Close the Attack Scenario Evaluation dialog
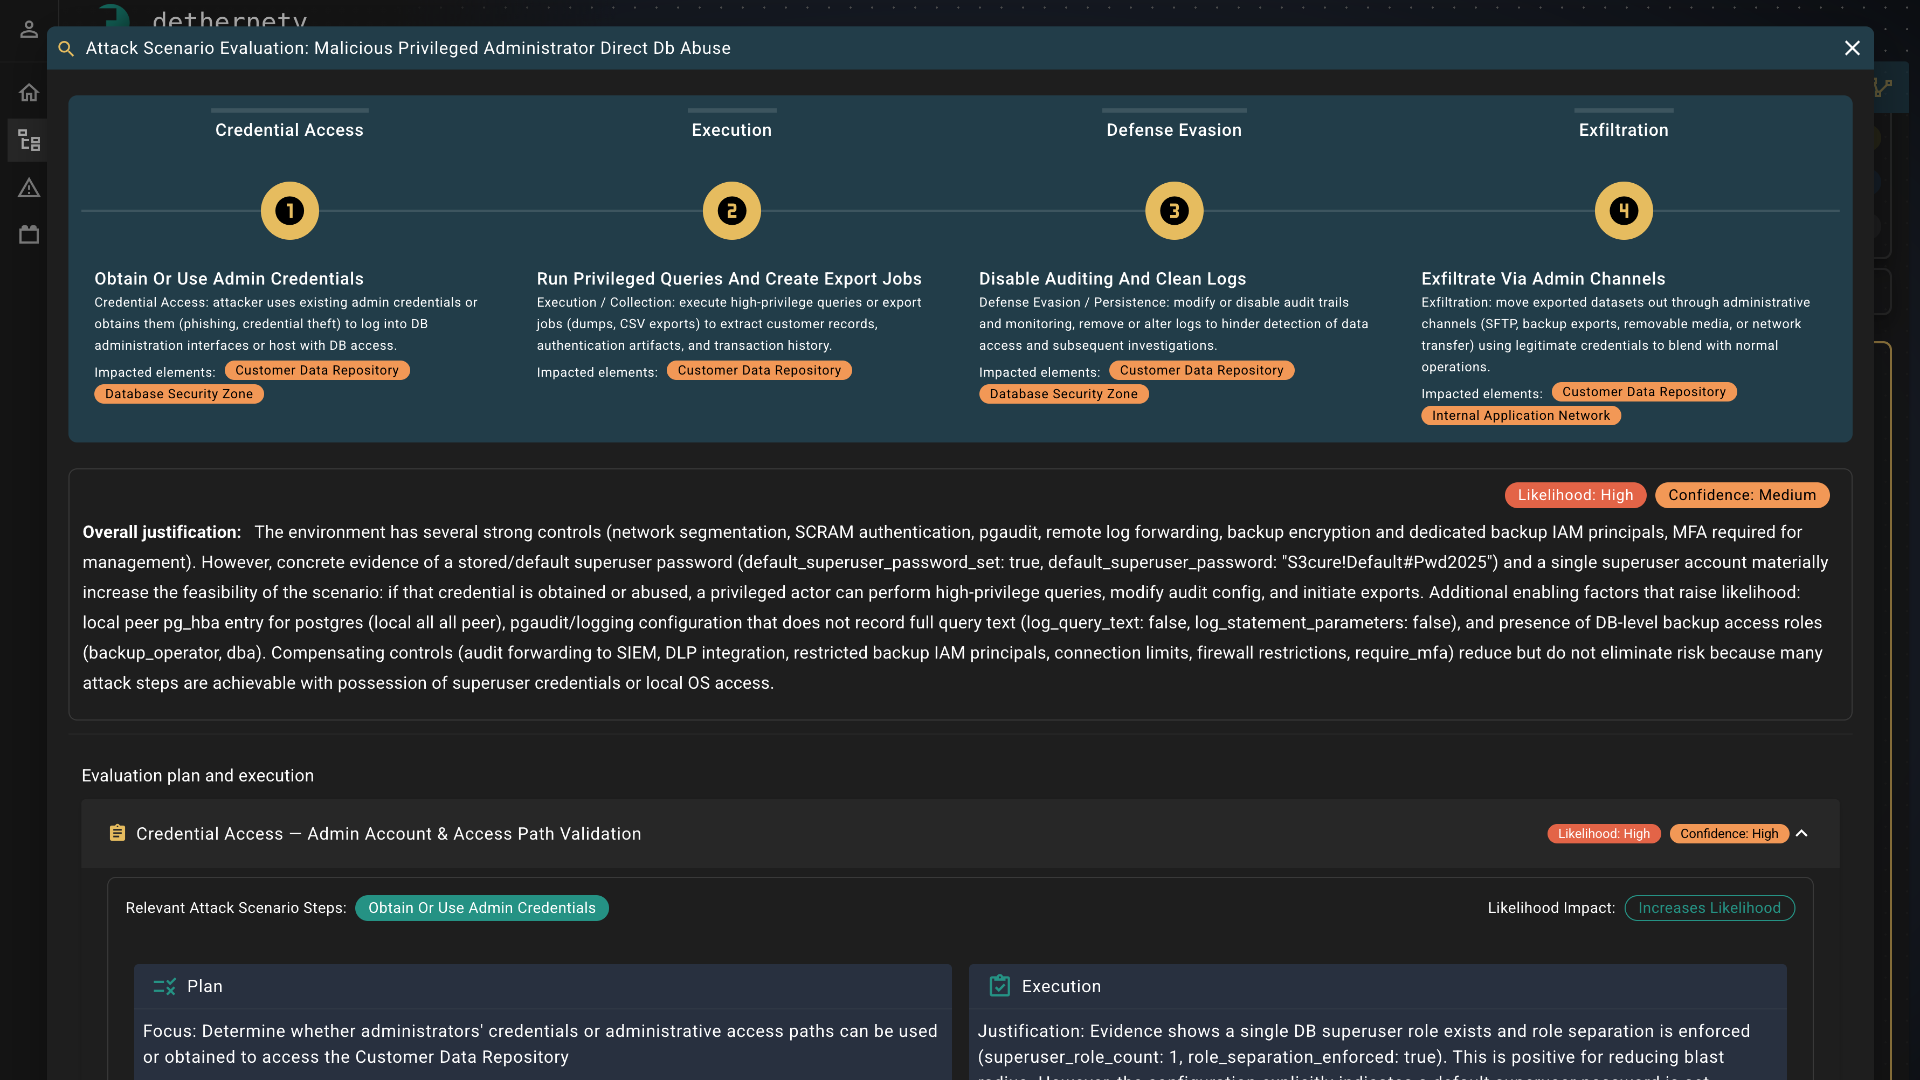 (1852, 48)
